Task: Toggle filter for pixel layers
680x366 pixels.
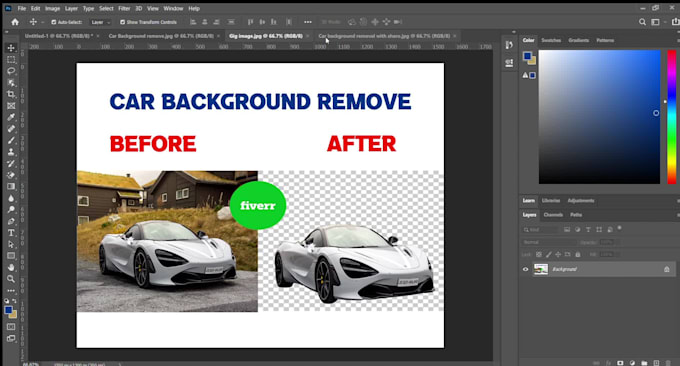Action: [567, 229]
